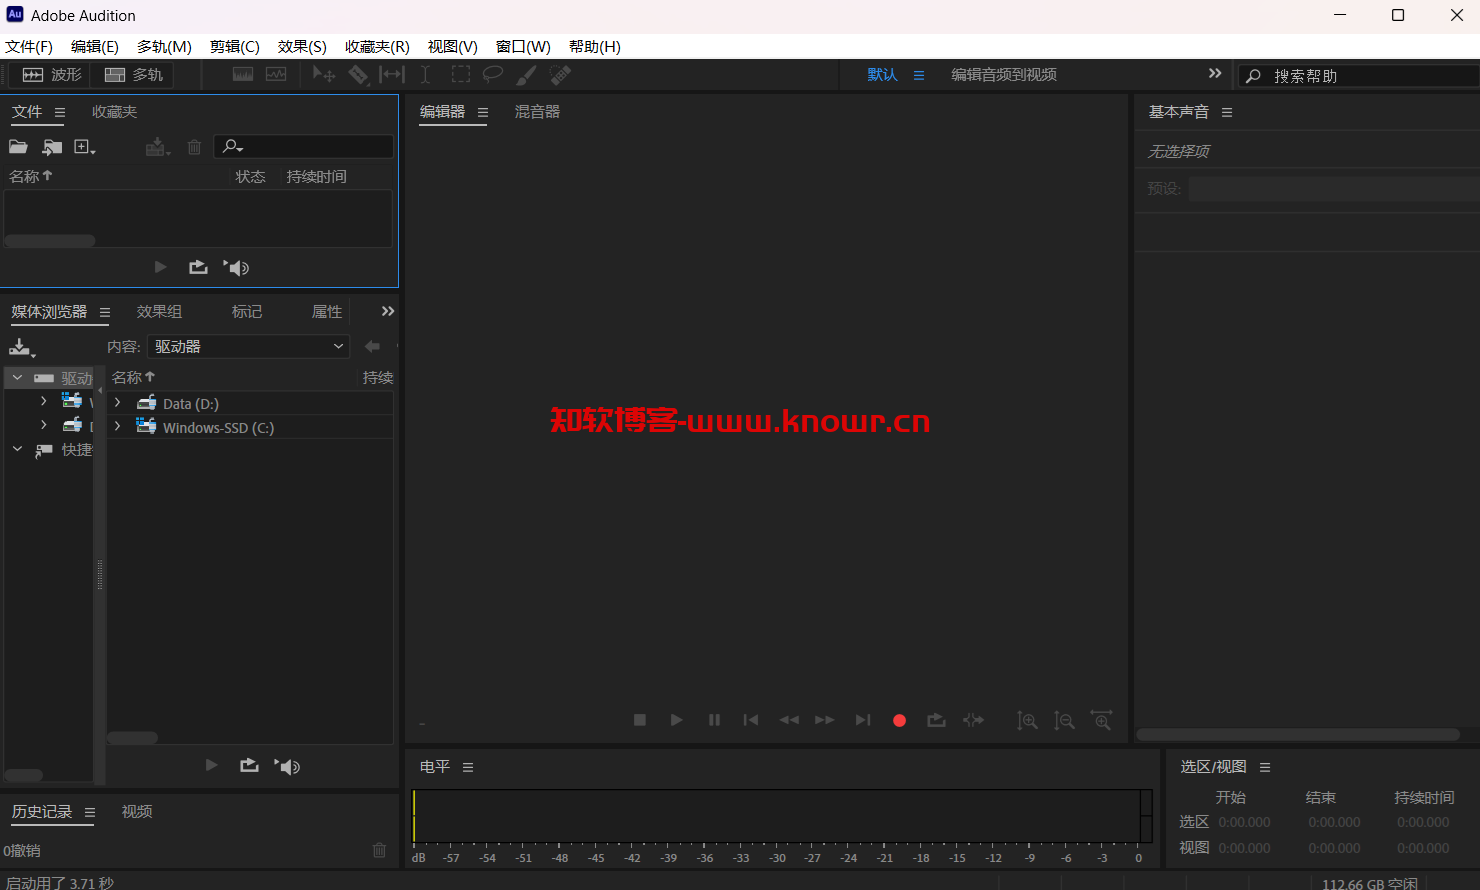Expand the Data (D:) drive row
Screen dimensions: 1480x890
click(118, 403)
